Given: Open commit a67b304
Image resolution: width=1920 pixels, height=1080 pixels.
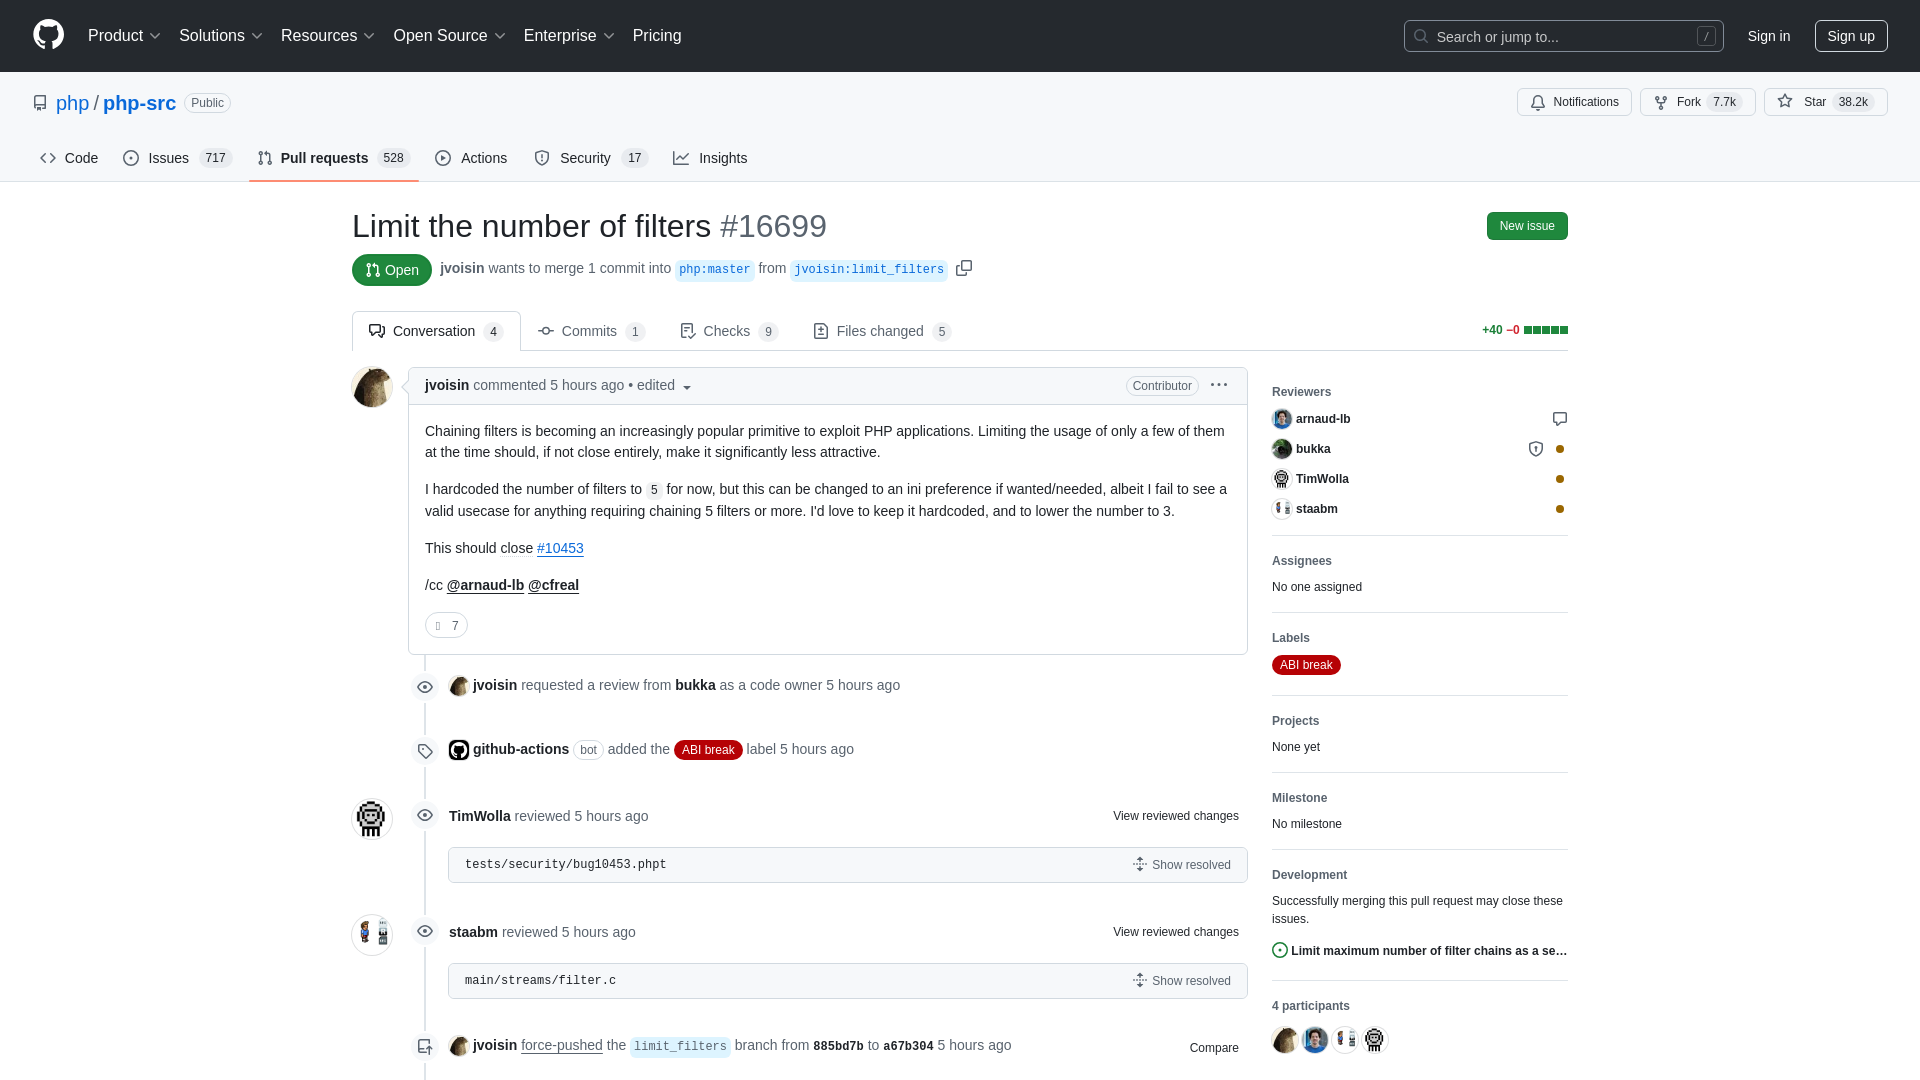Looking at the screenshot, I should pyautogui.click(x=908, y=1046).
